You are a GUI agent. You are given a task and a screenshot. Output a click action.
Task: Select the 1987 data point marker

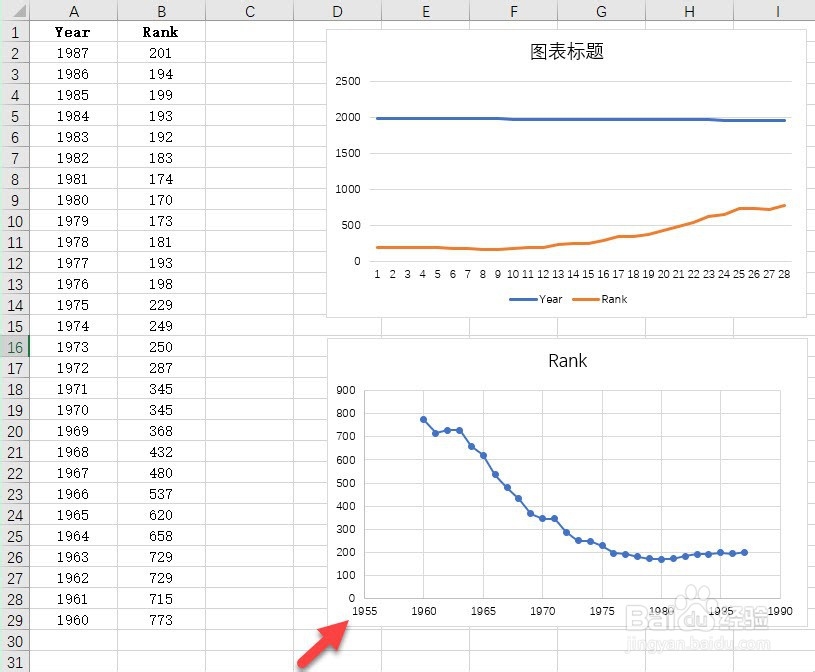[x=744, y=552]
